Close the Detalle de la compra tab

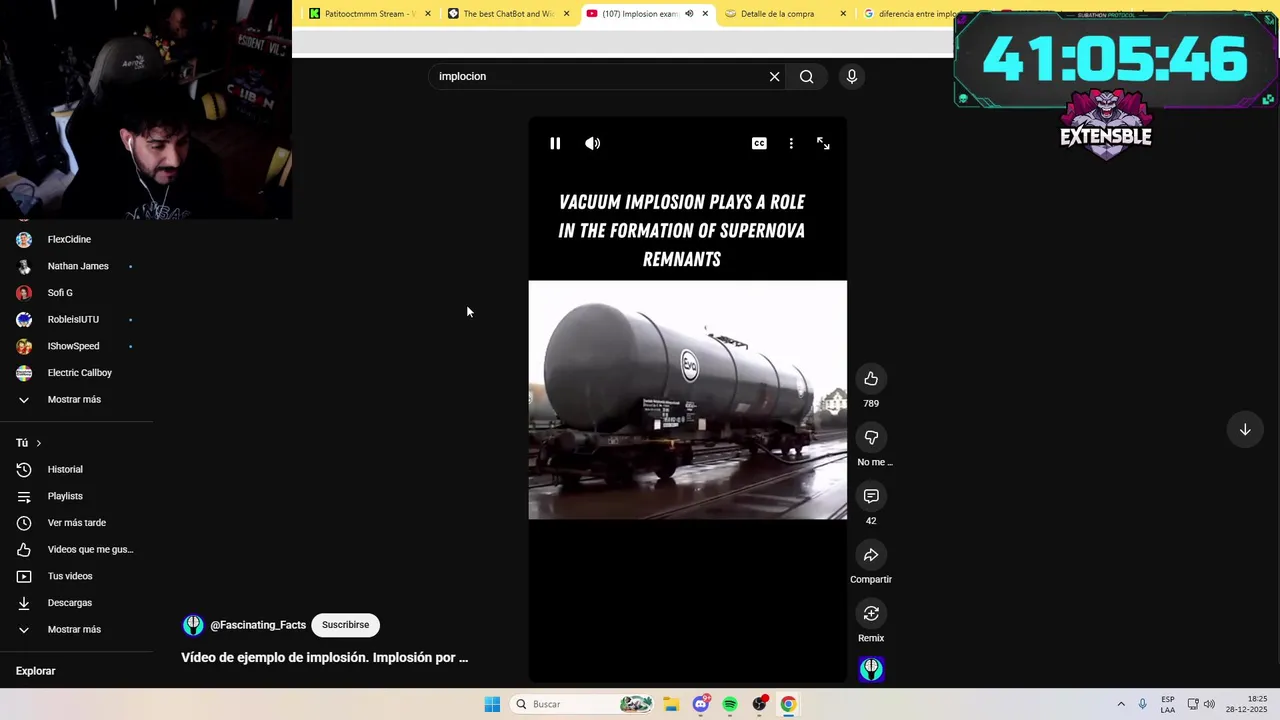tap(843, 14)
